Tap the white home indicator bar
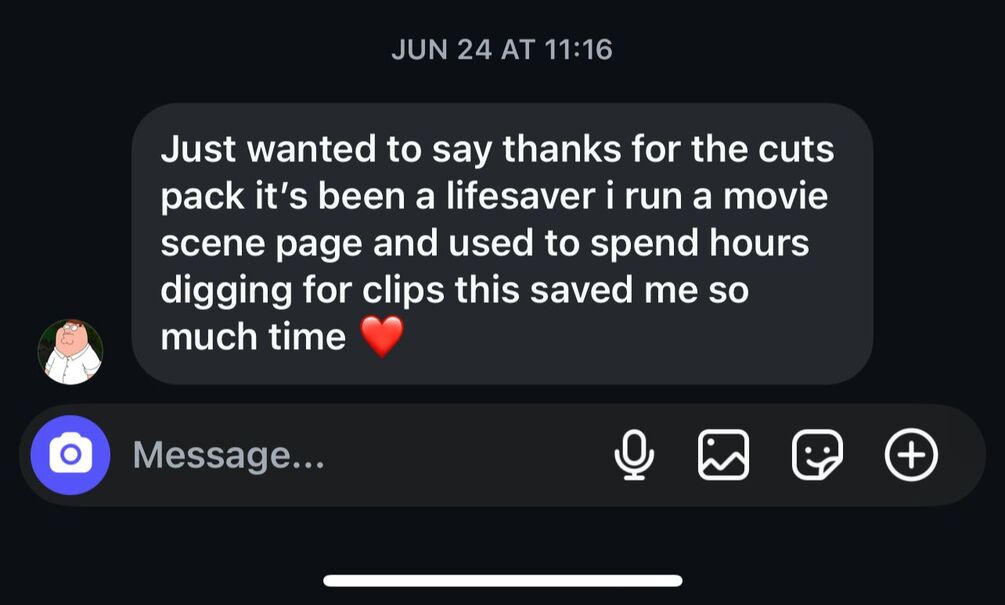Screen dimensions: 1005x605 coord(502,581)
